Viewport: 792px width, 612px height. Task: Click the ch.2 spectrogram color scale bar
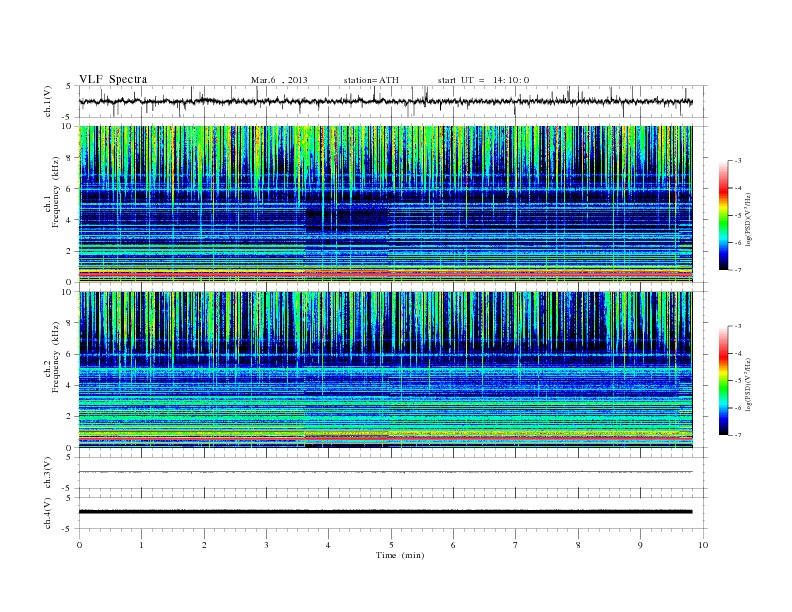(723, 380)
